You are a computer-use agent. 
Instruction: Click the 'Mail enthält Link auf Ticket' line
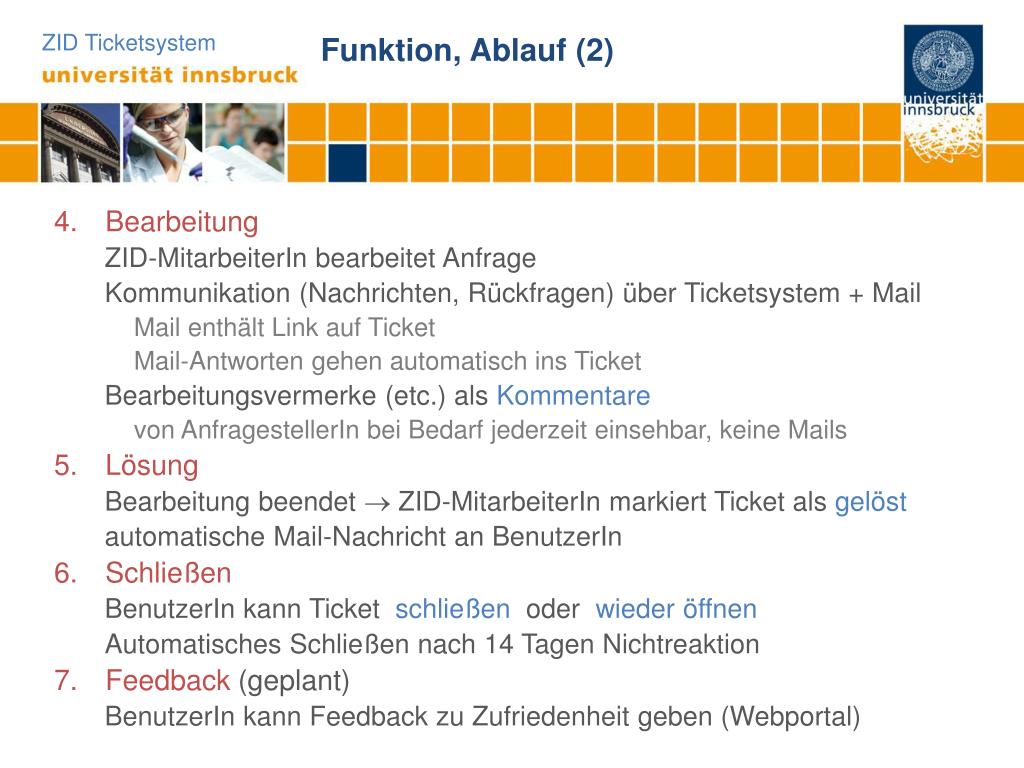pos(284,327)
